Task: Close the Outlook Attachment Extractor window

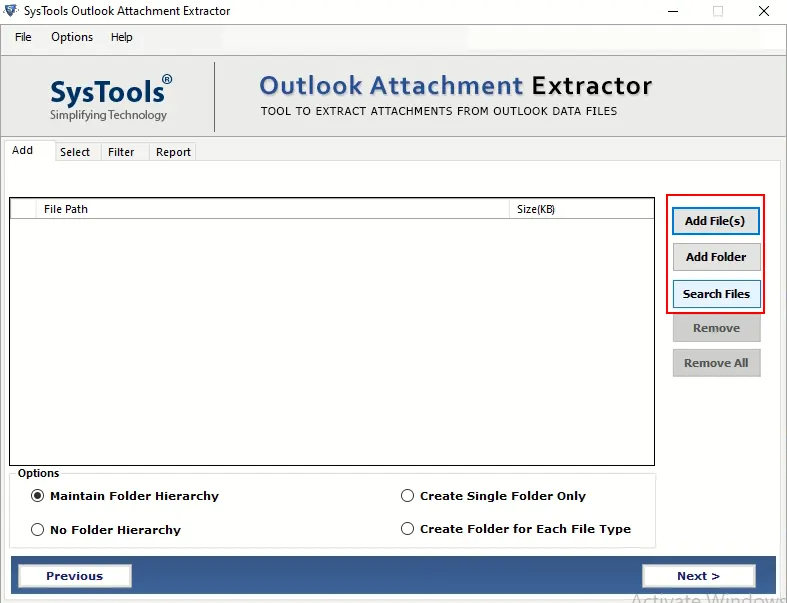Action: coord(764,11)
